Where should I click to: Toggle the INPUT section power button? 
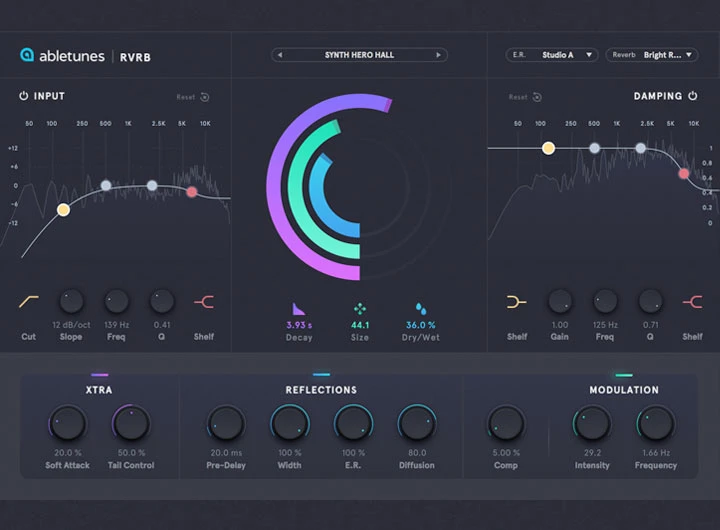pos(23,96)
